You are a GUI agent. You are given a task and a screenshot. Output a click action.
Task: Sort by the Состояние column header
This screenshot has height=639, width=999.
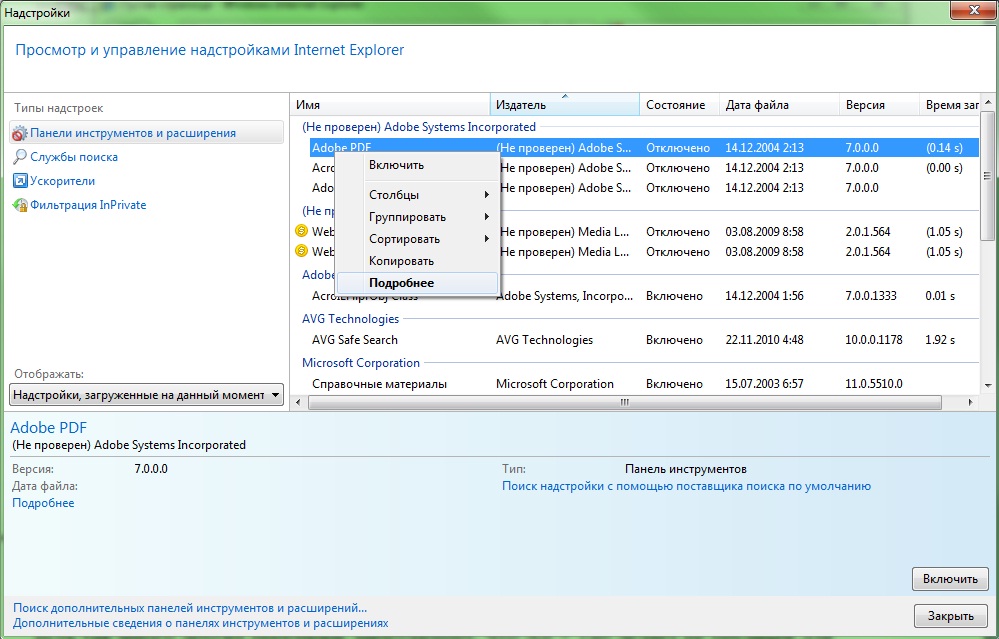coord(679,104)
